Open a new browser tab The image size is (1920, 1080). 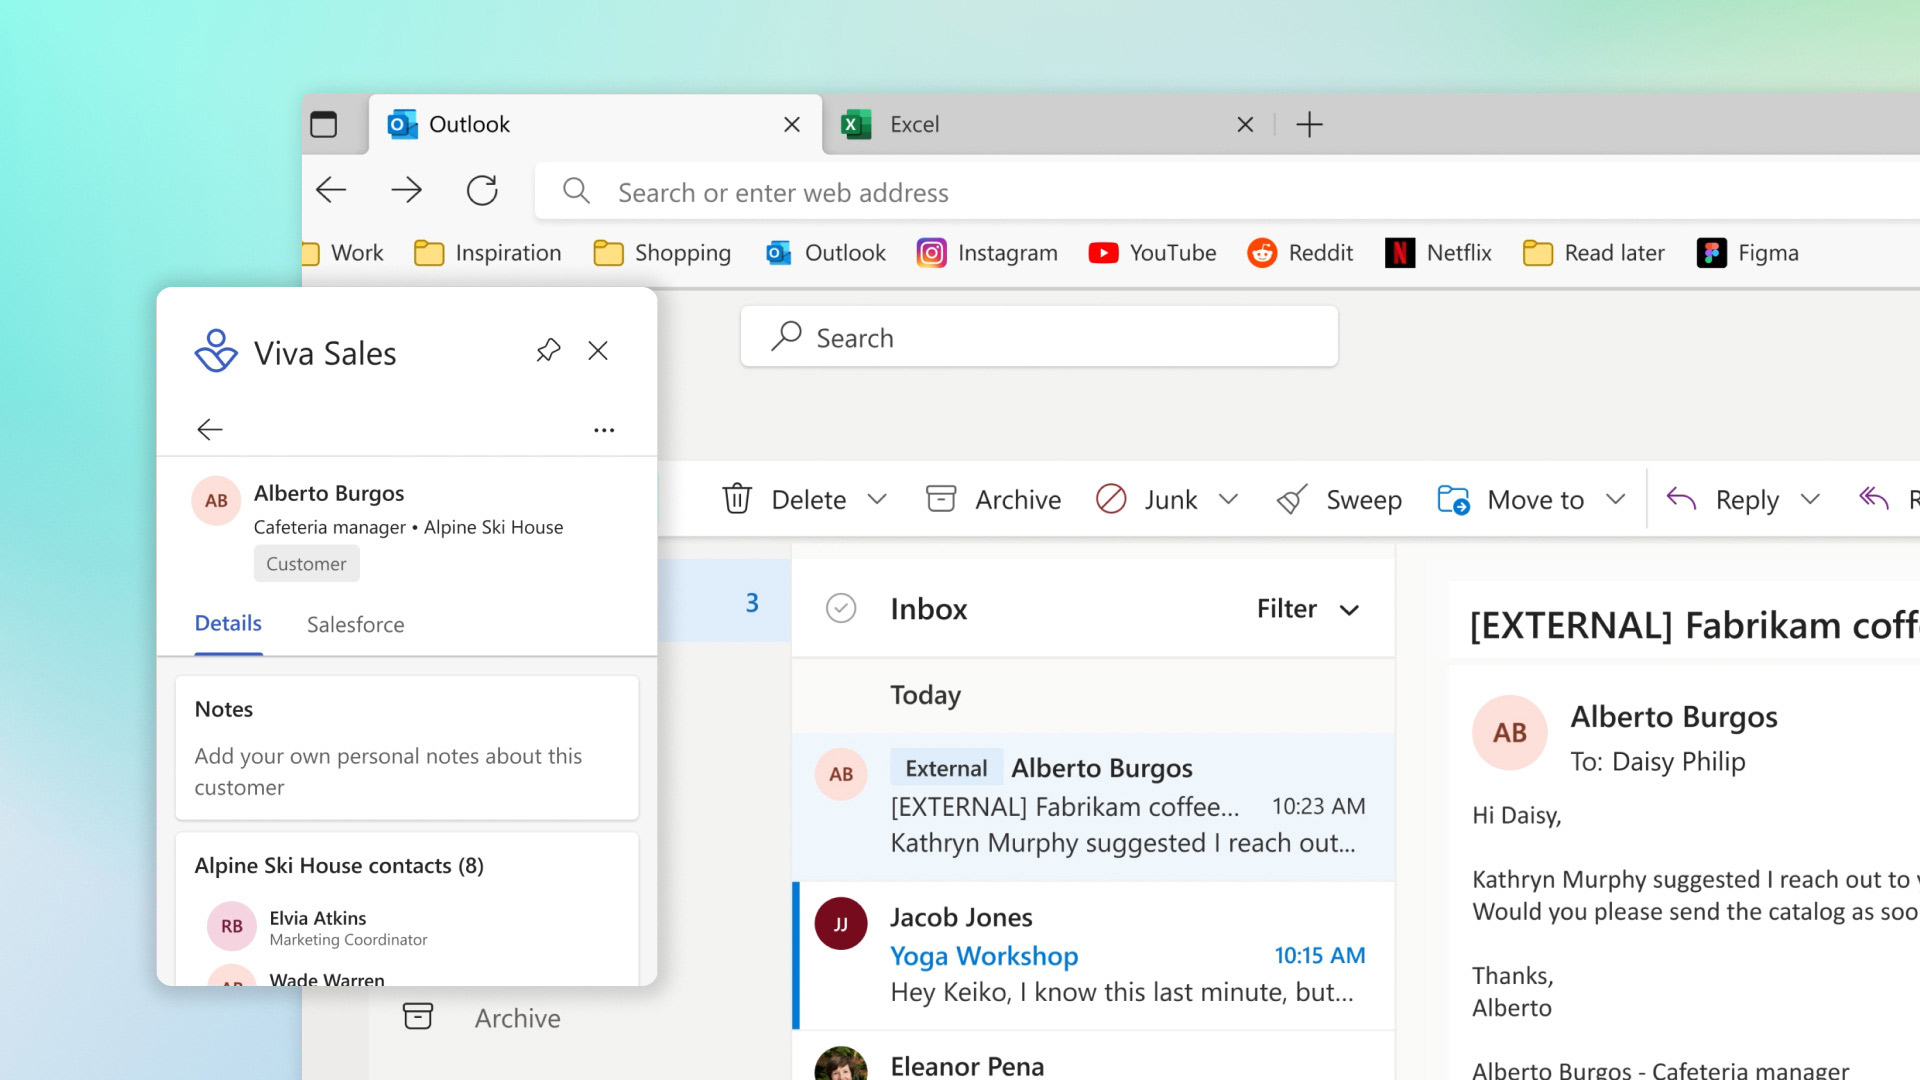tap(1310, 124)
